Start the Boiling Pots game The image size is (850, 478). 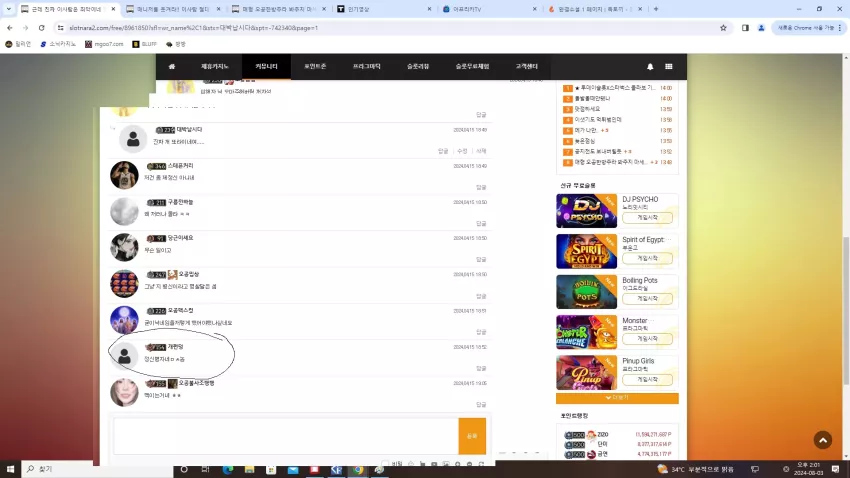coord(647,298)
